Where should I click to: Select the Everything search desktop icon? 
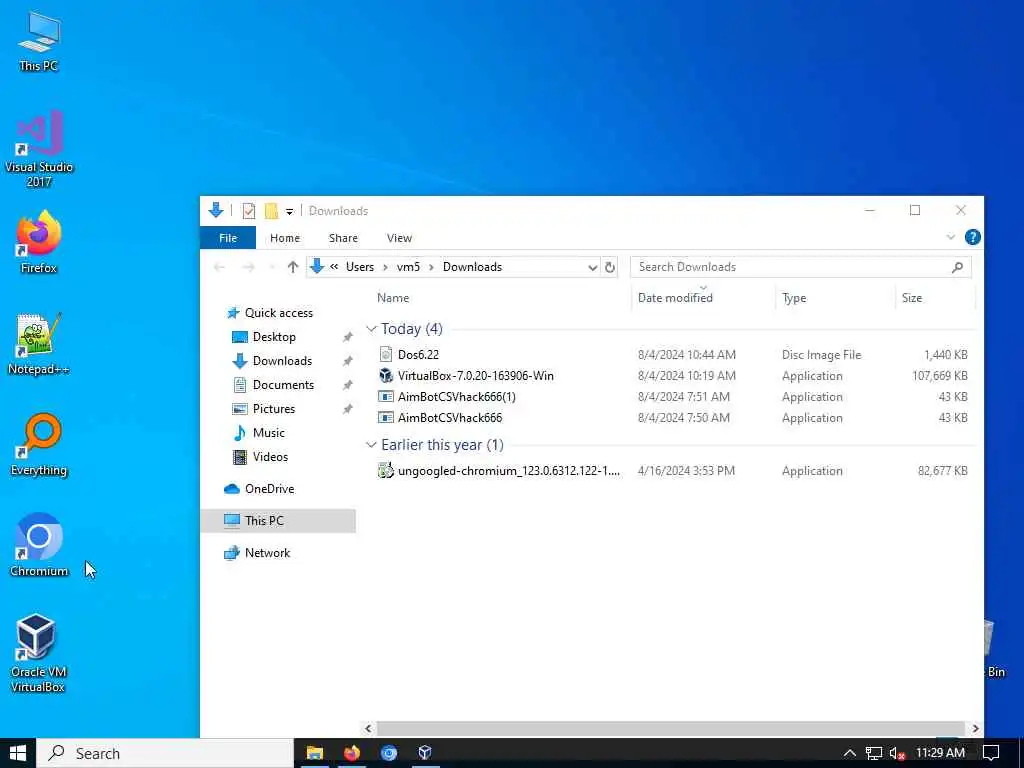(x=39, y=445)
